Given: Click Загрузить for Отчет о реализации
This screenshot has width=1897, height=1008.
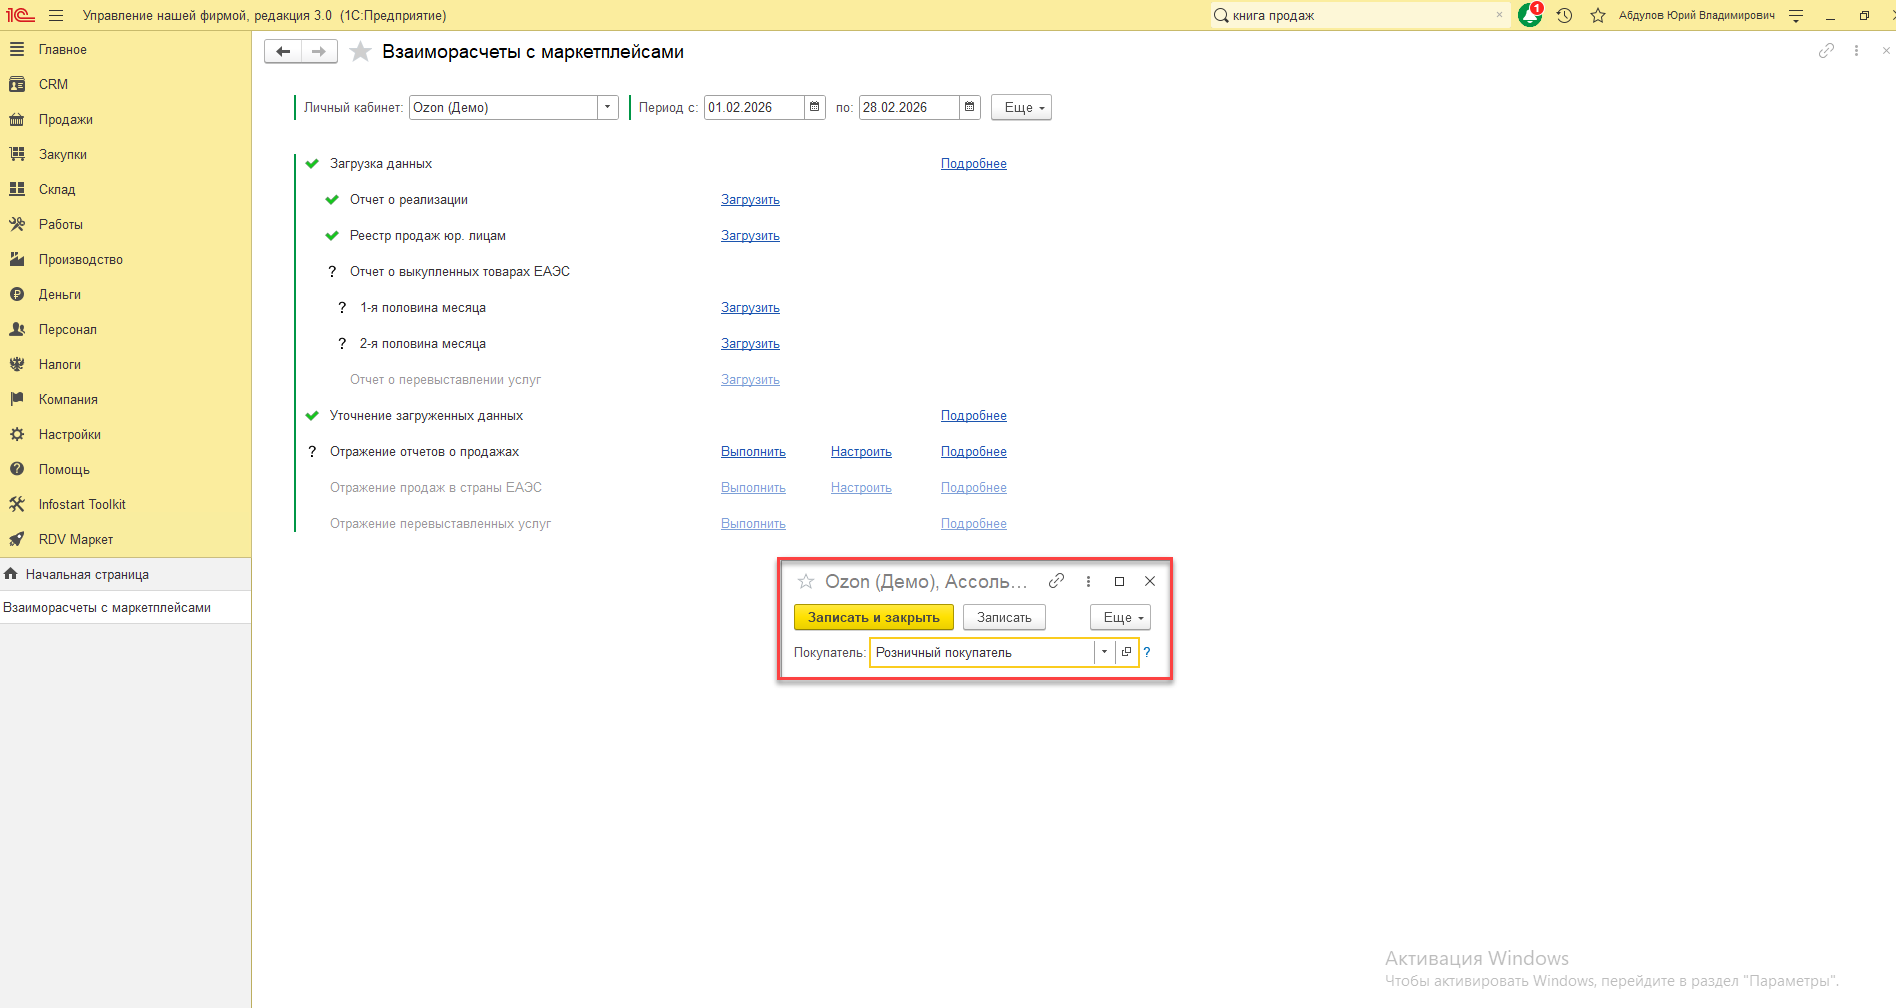Looking at the screenshot, I should tap(750, 200).
